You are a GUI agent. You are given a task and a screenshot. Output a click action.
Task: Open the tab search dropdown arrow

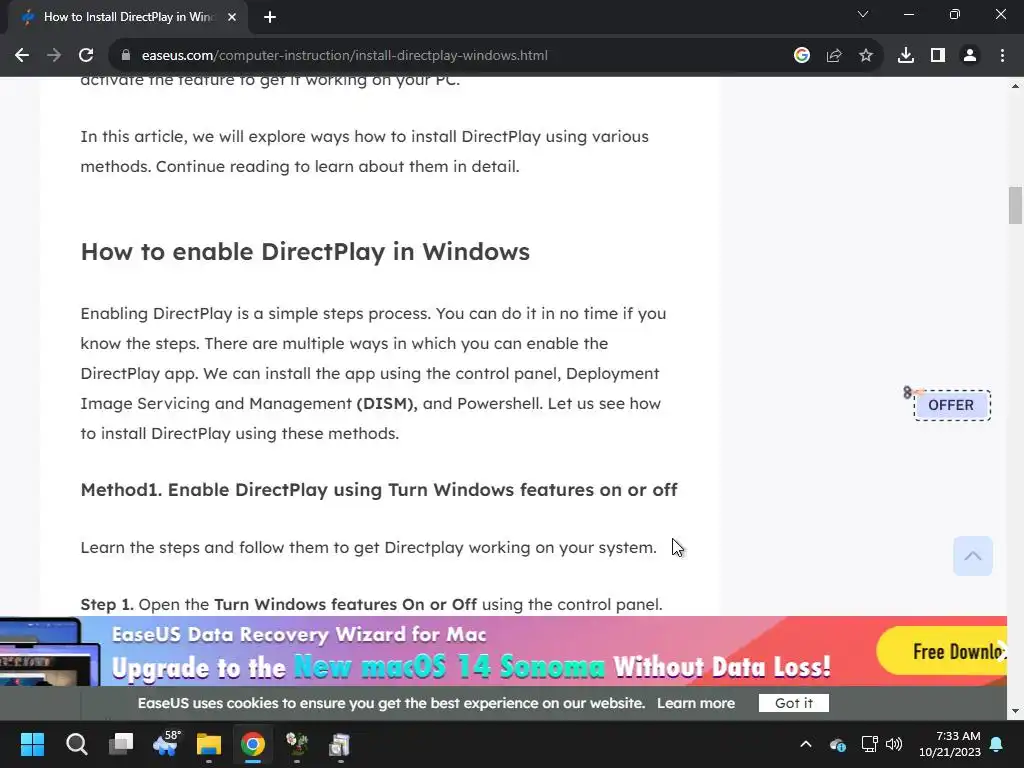[x=863, y=14]
